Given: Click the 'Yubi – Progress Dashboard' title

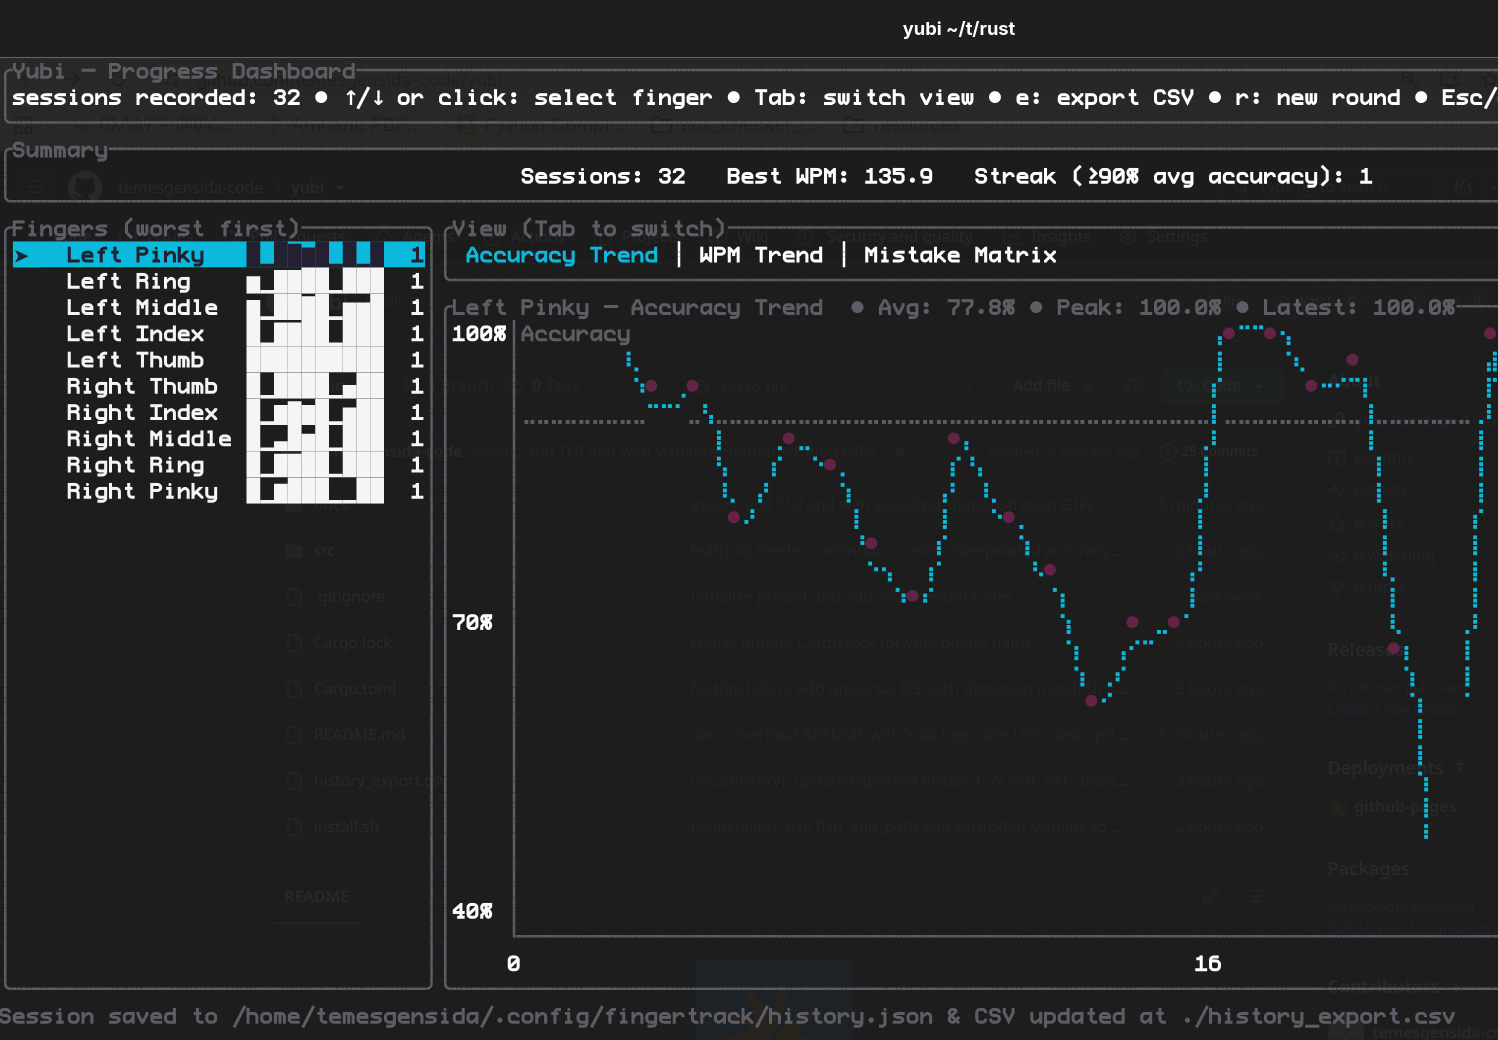Looking at the screenshot, I should tap(184, 71).
